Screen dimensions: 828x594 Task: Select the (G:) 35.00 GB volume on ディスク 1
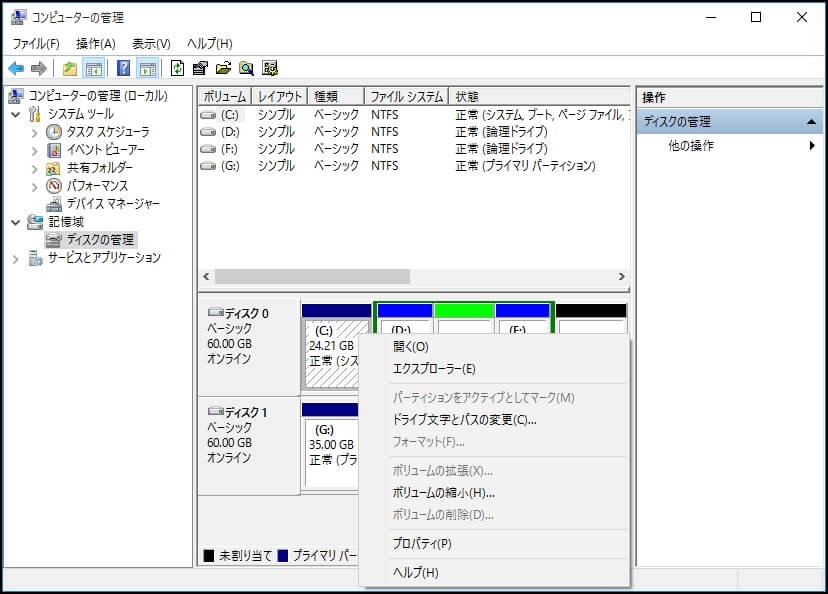(x=330, y=433)
